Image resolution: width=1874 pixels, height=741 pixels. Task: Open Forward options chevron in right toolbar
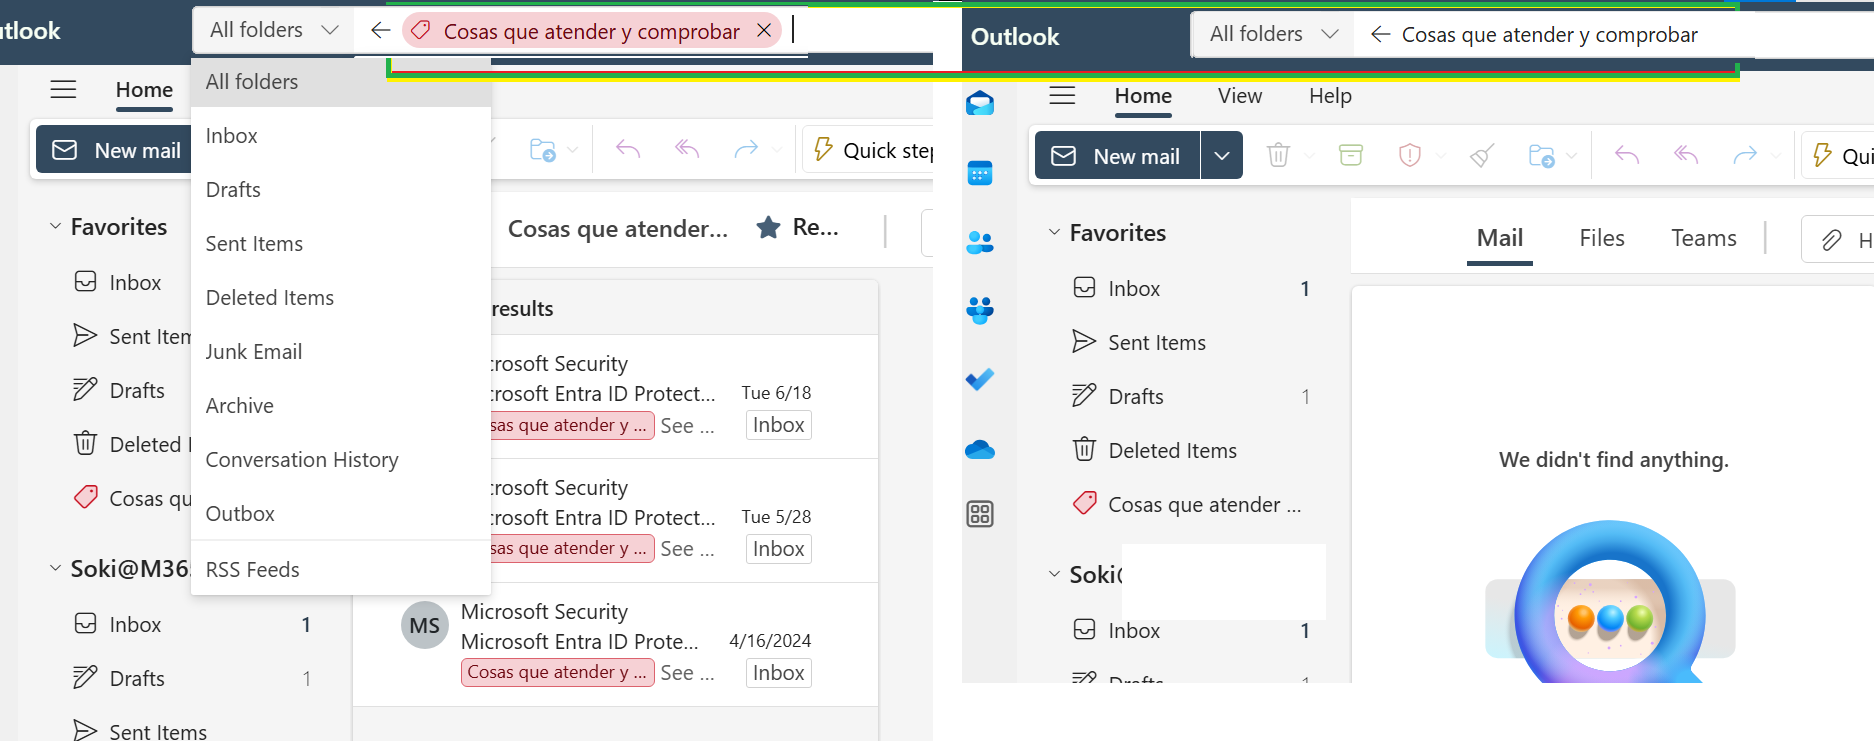[x=1775, y=156]
